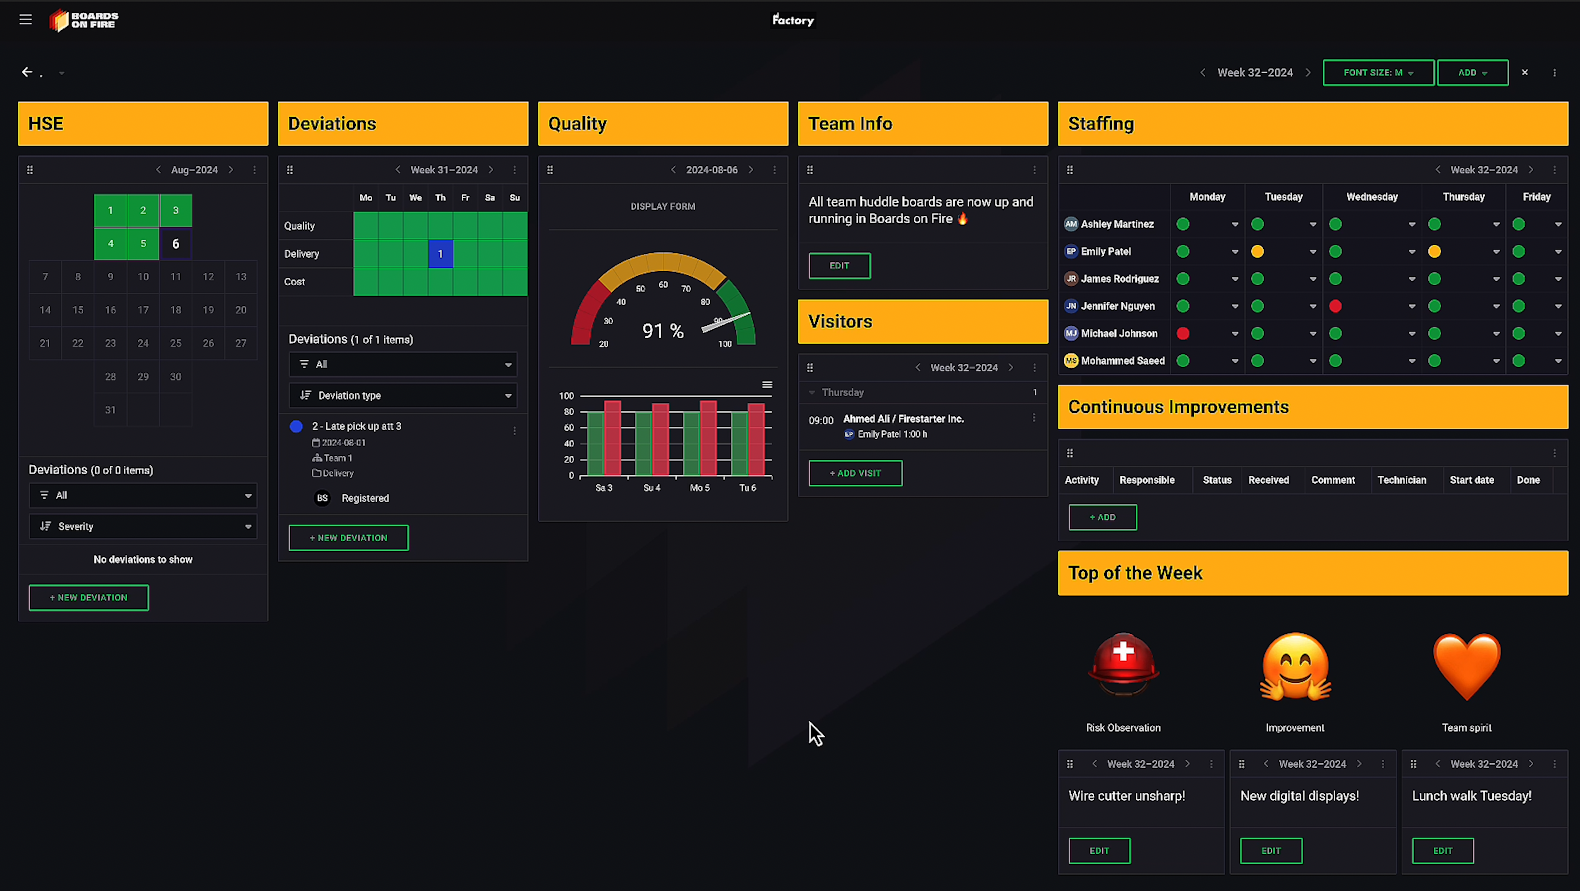Open options for Late pick up deviation
Image resolution: width=1580 pixels, height=891 pixels.
pyautogui.click(x=515, y=431)
